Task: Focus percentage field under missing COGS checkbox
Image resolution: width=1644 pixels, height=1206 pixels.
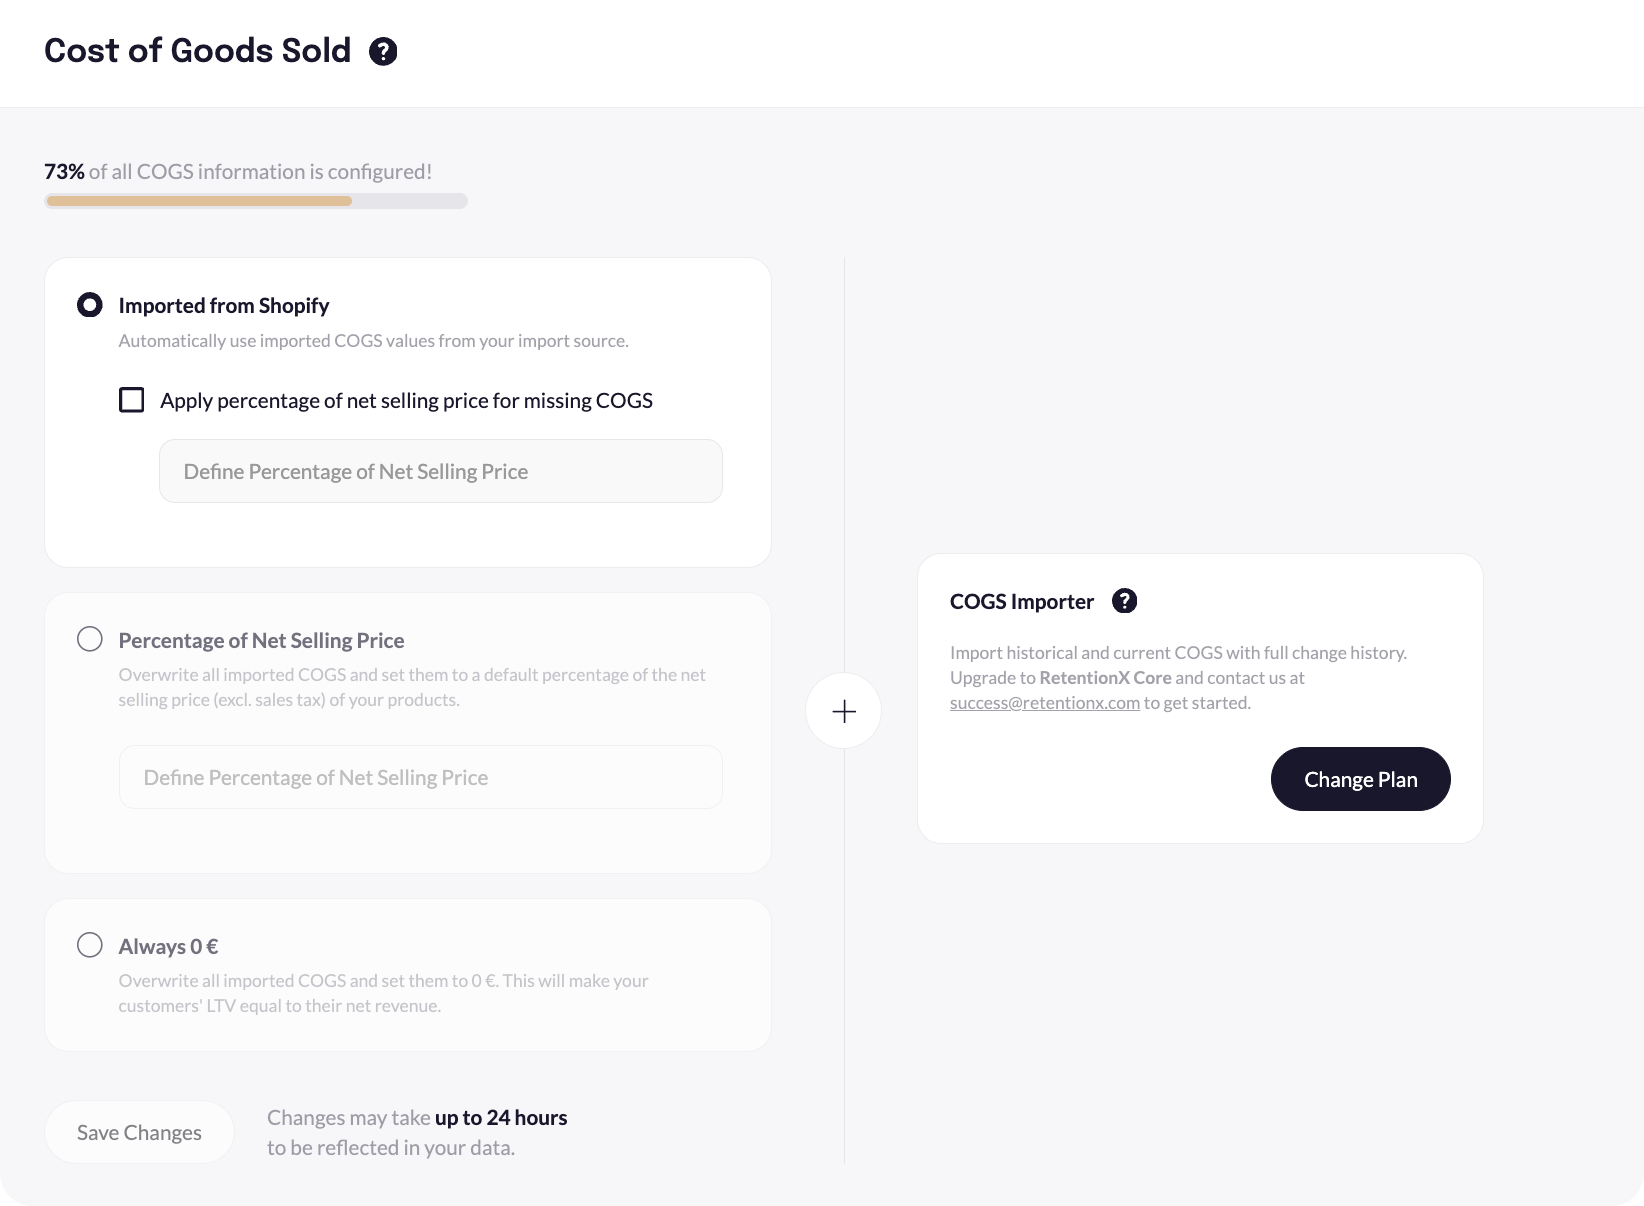Action: pyautogui.click(x=440, y=471)
